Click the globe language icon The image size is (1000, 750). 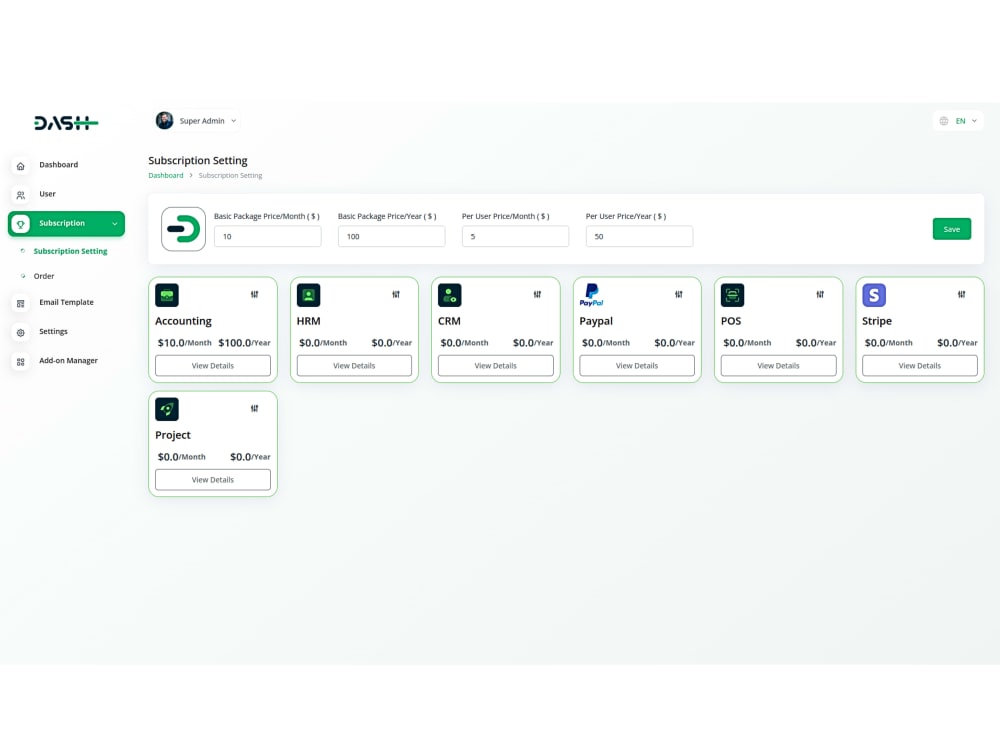[944, 121]
